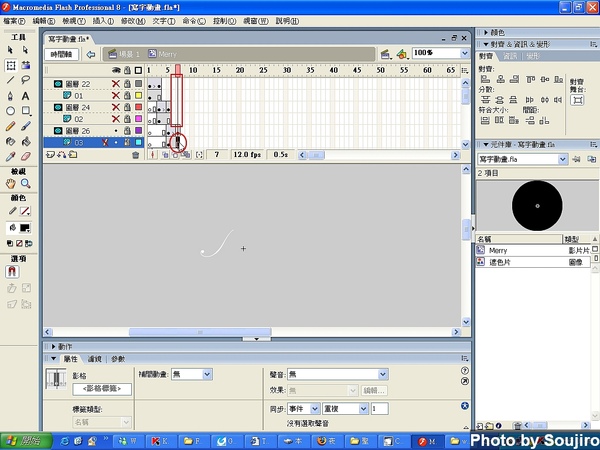This screenshot has height=450, width=600.
Task: Pick the Lasso tool
Action: pyautogui.click(x=26, y=80)
